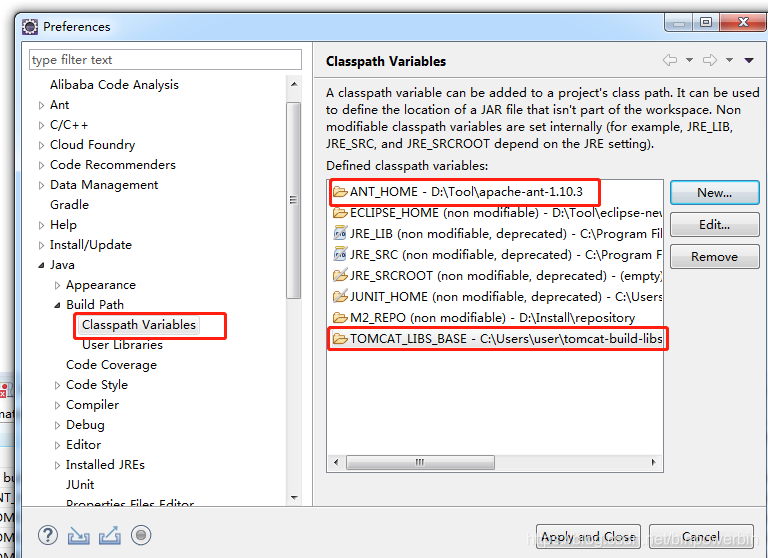Click Apply and Close button
Screen dimensions: 768x558
[588, 536]
